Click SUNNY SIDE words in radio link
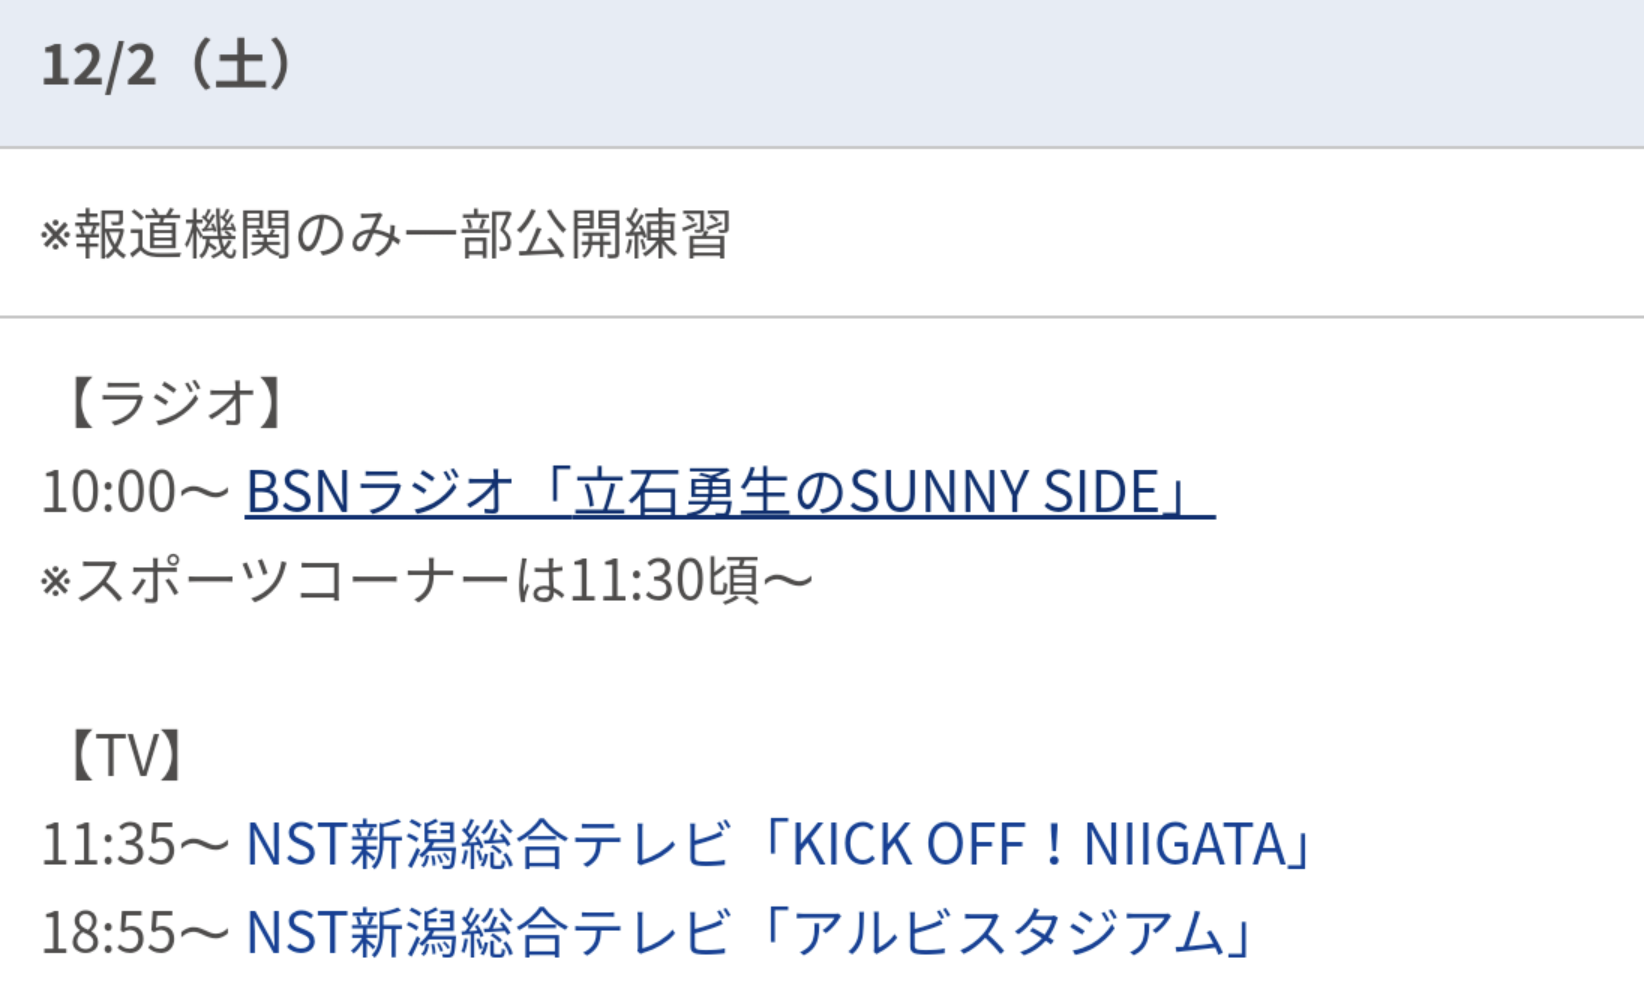Screen dimensions: 1644x992 1004,492
